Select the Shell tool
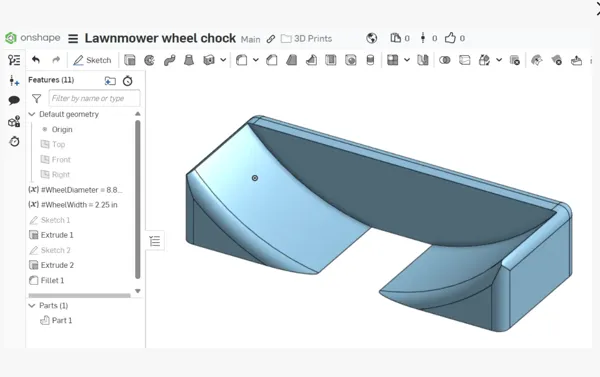Viewport: 600px width, 377px height. (331, 60)
